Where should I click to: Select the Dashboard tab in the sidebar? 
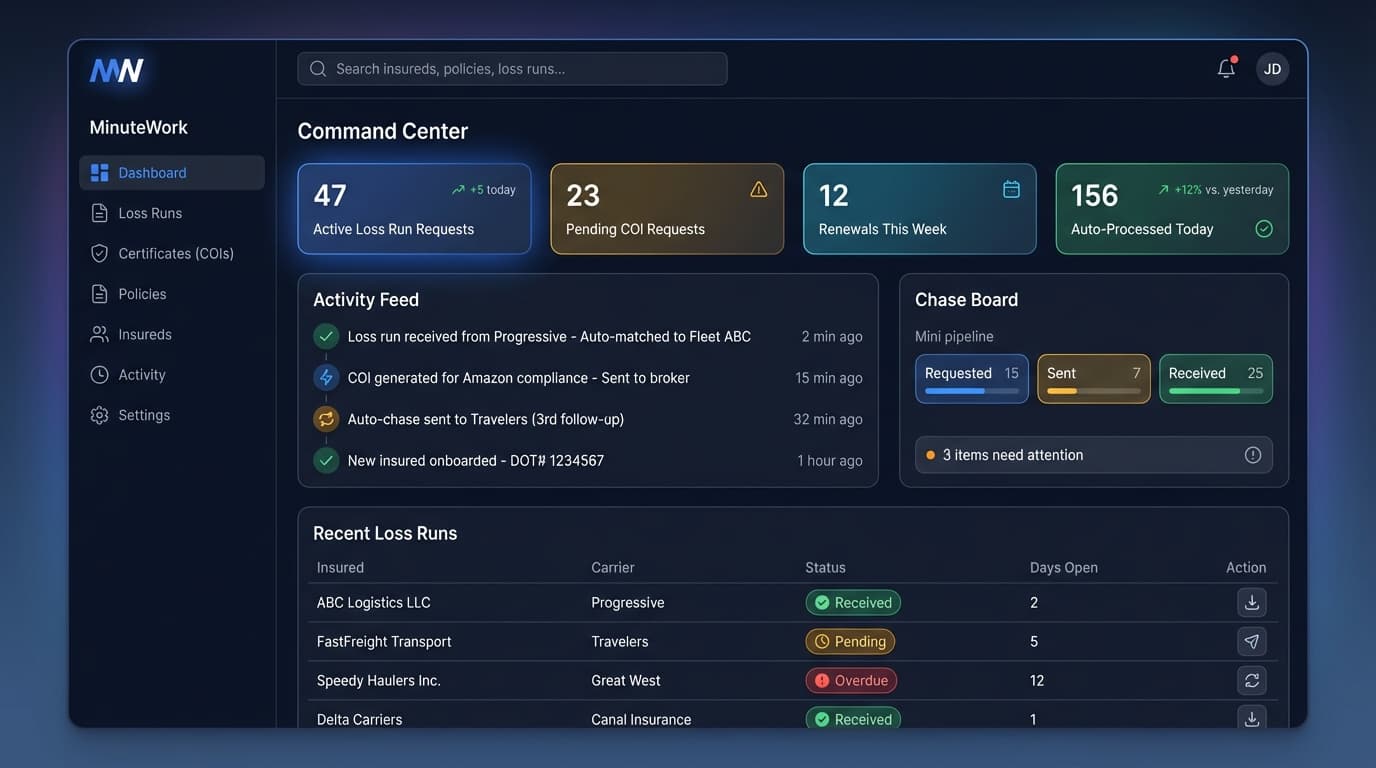[x=152, y=172]
